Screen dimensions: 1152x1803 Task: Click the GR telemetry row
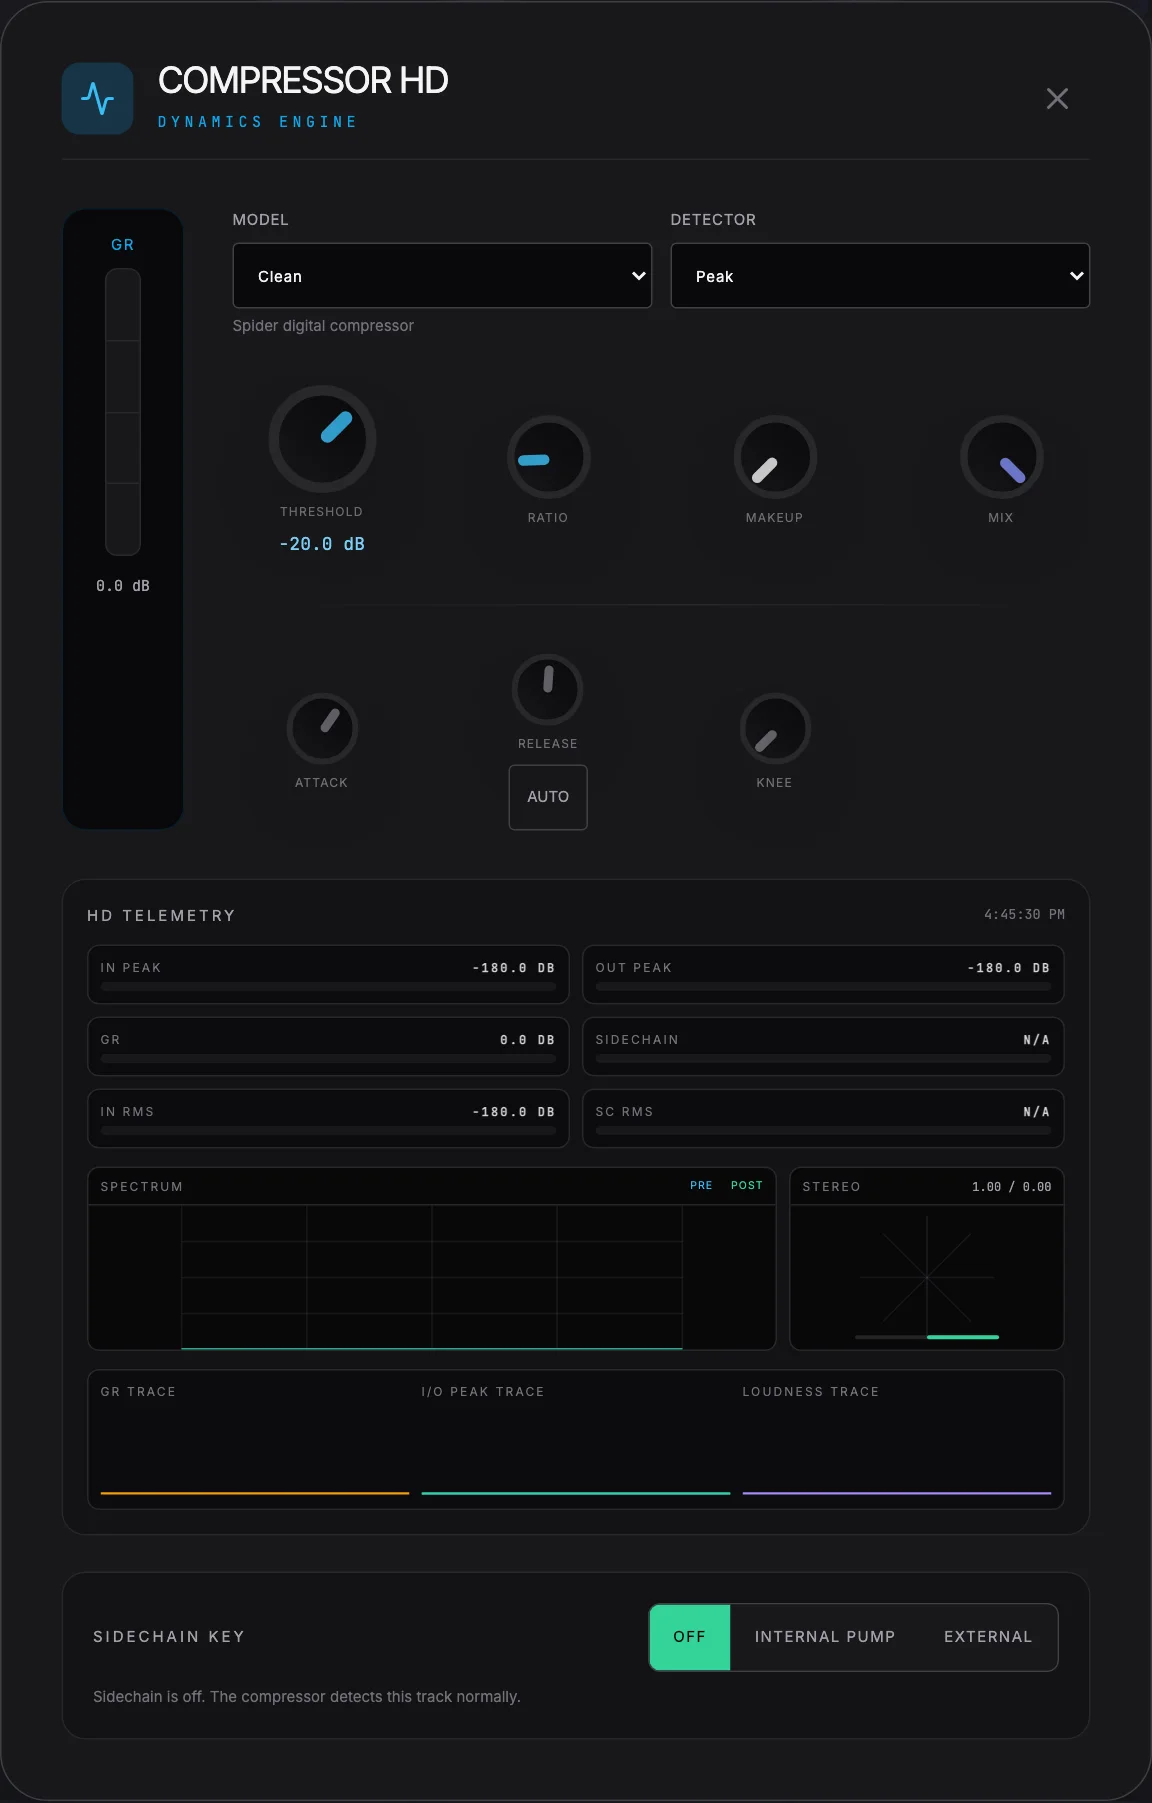(x=328, y=1047)
